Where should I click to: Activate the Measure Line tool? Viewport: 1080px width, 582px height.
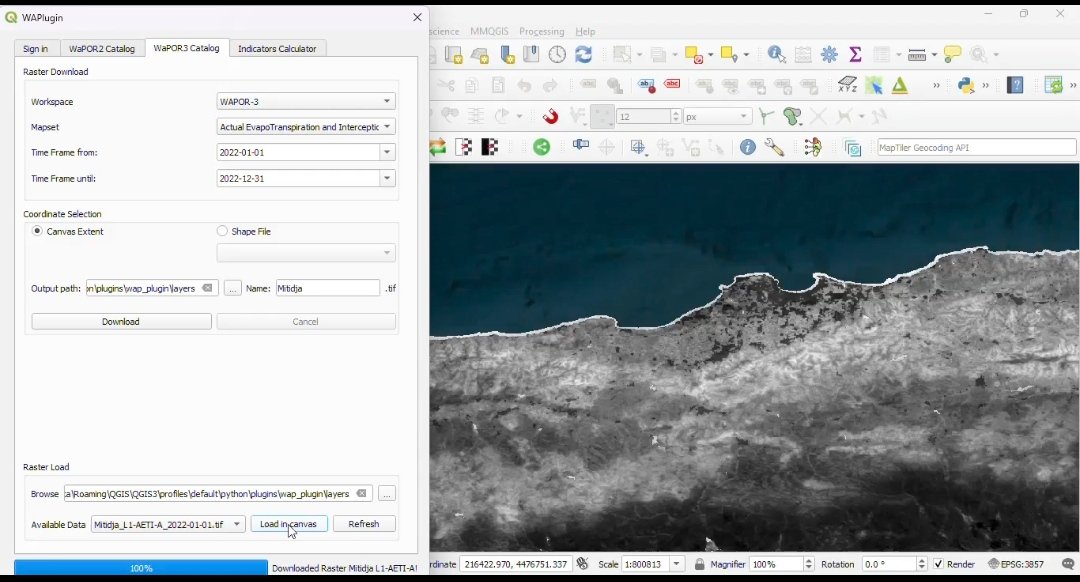click(917, 54)
